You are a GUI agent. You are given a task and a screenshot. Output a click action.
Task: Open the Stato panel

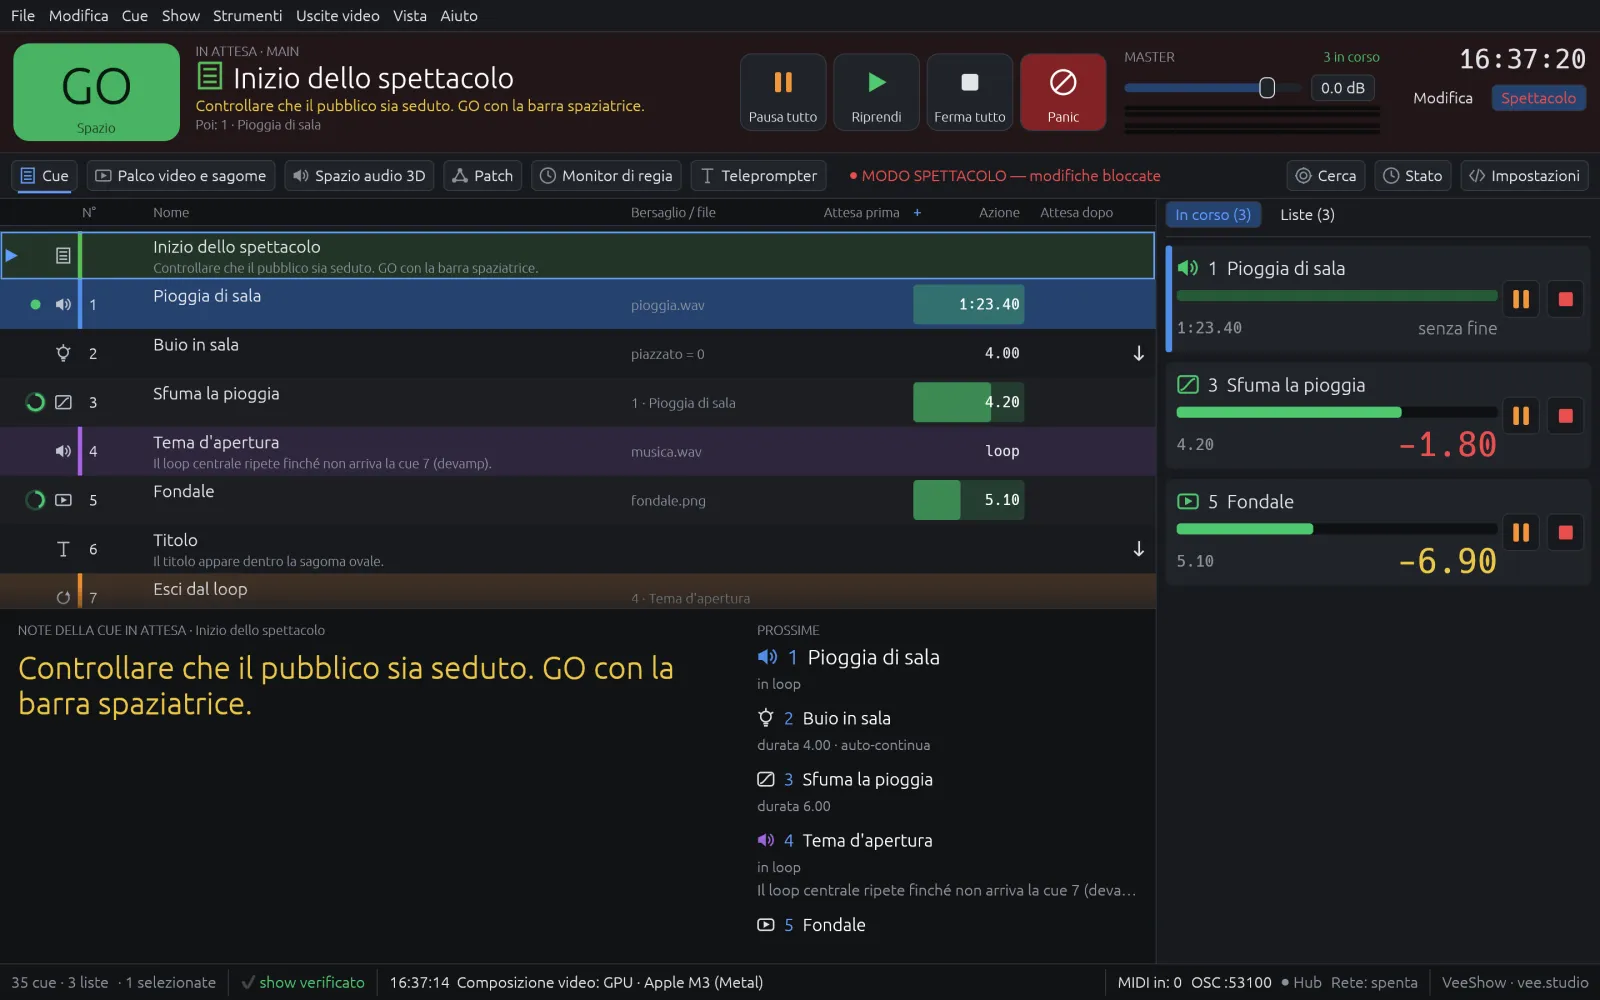tap(1412, 176)
